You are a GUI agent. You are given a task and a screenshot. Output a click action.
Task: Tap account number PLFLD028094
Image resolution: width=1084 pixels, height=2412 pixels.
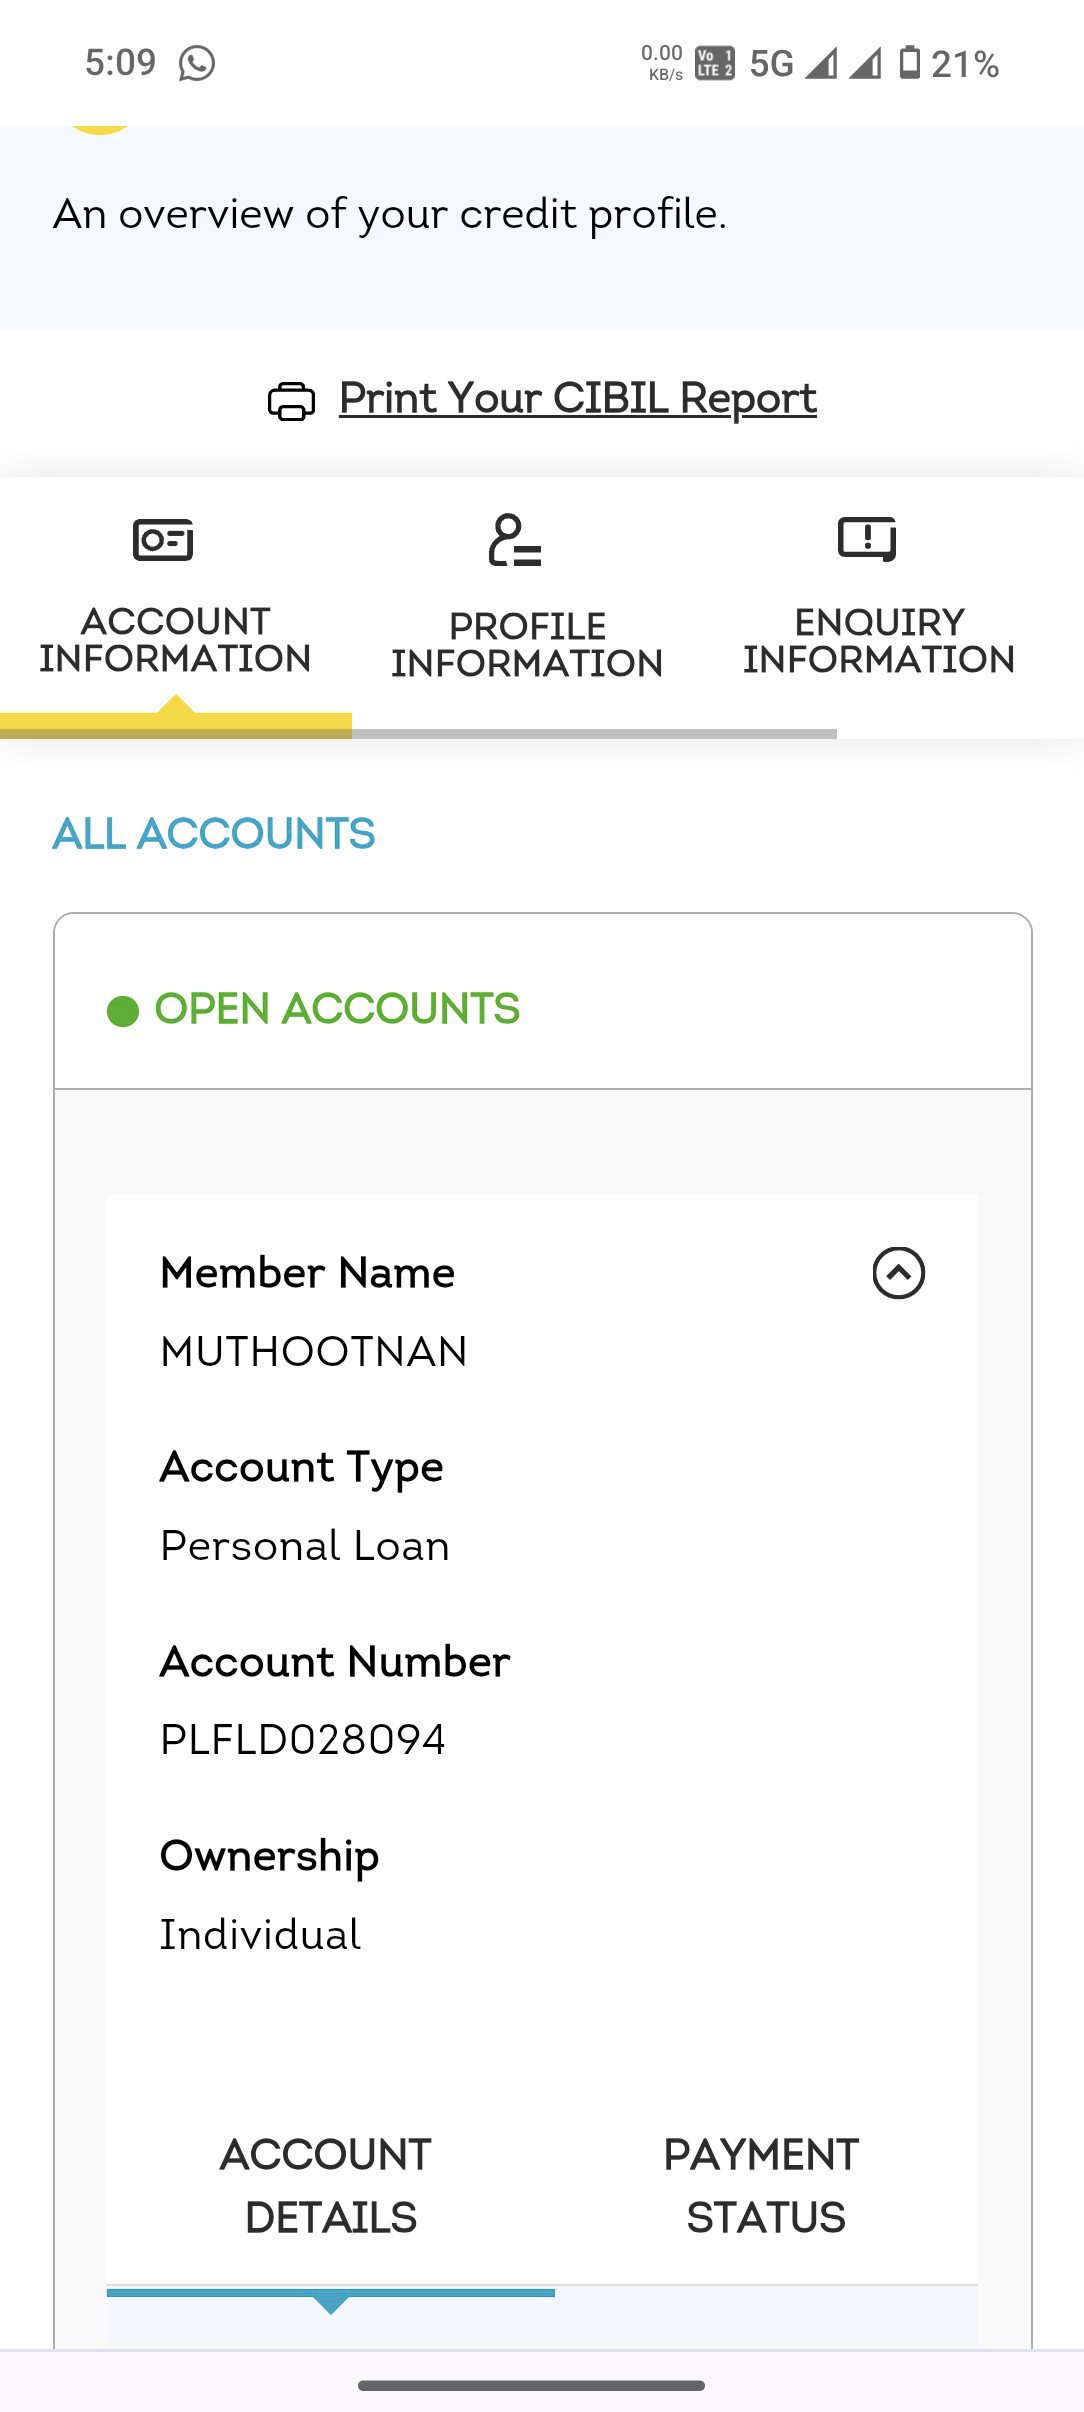(x=303, y=1740)
